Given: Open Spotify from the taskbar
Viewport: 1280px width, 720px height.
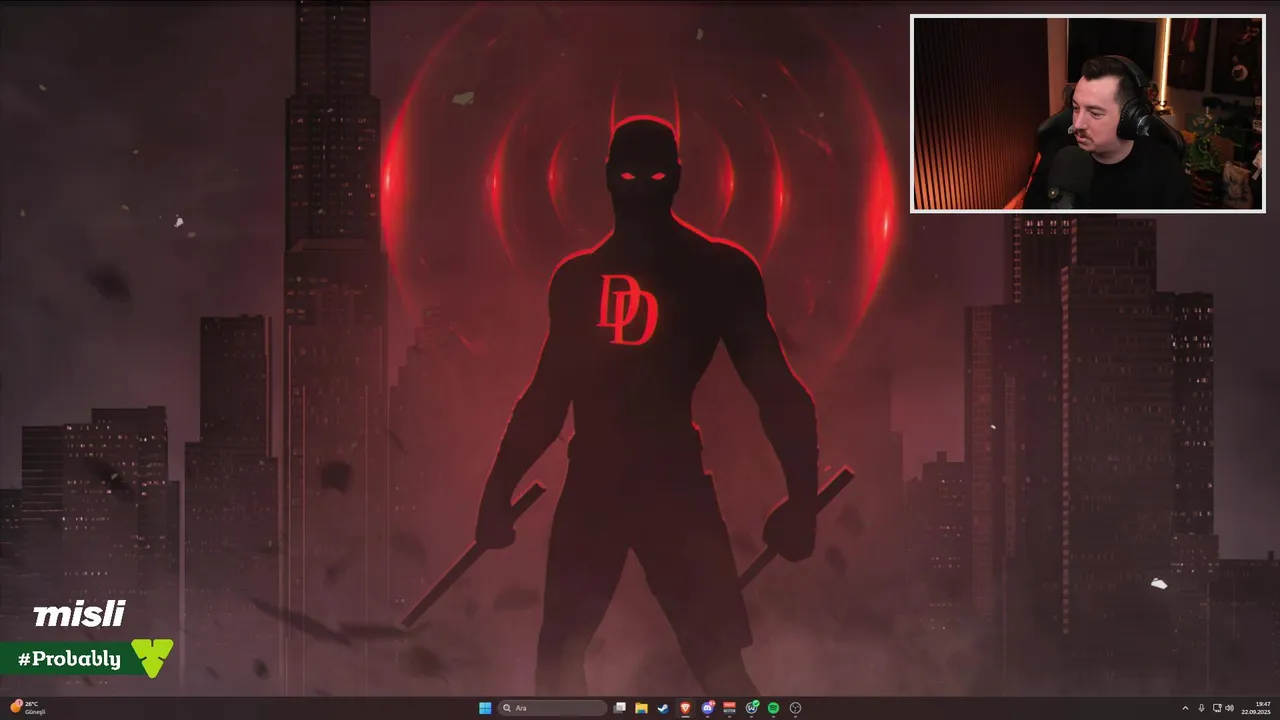Looking at the screenshot, I should tap(773, 708).
